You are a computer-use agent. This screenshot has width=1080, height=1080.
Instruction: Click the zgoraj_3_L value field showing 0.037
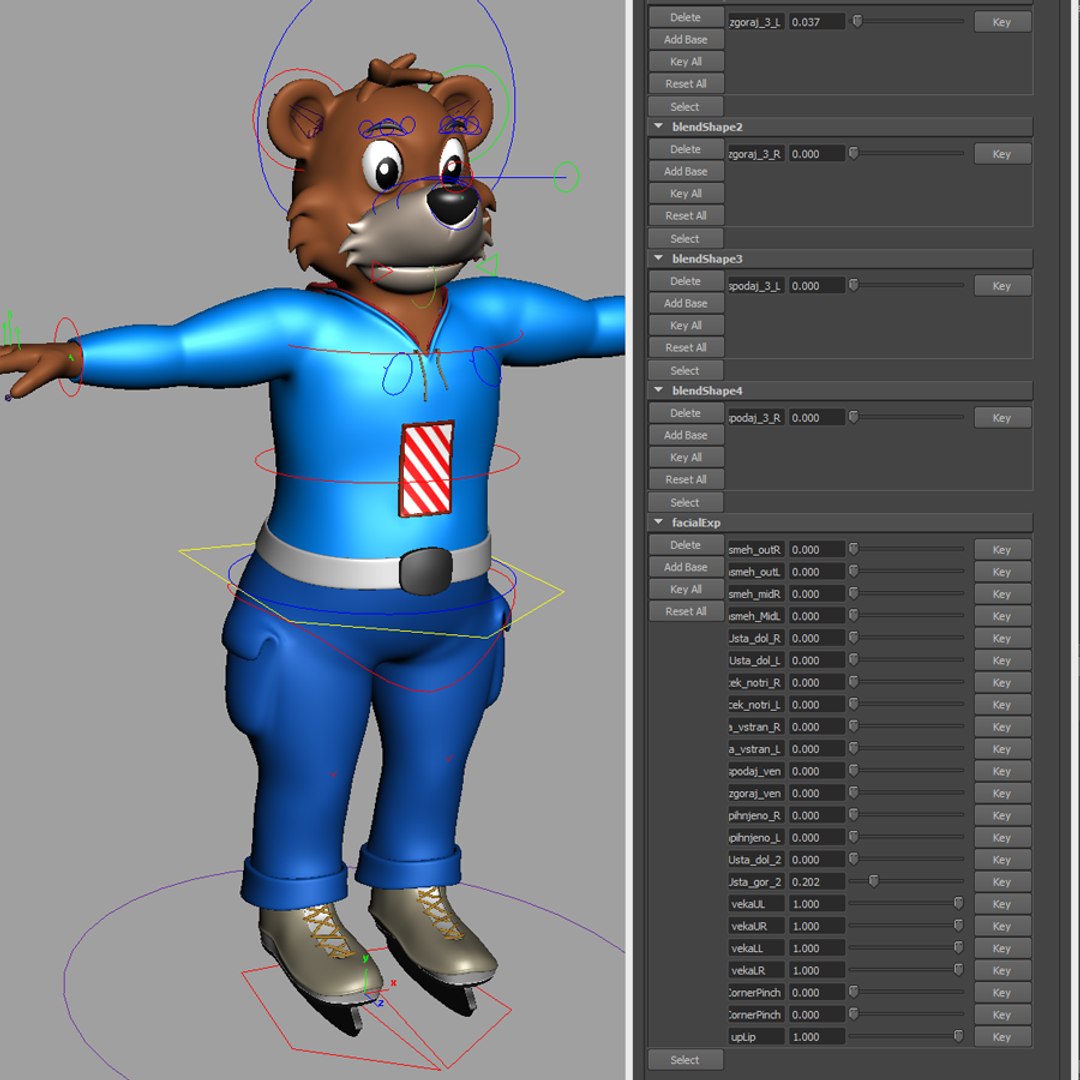pos(817,22)
